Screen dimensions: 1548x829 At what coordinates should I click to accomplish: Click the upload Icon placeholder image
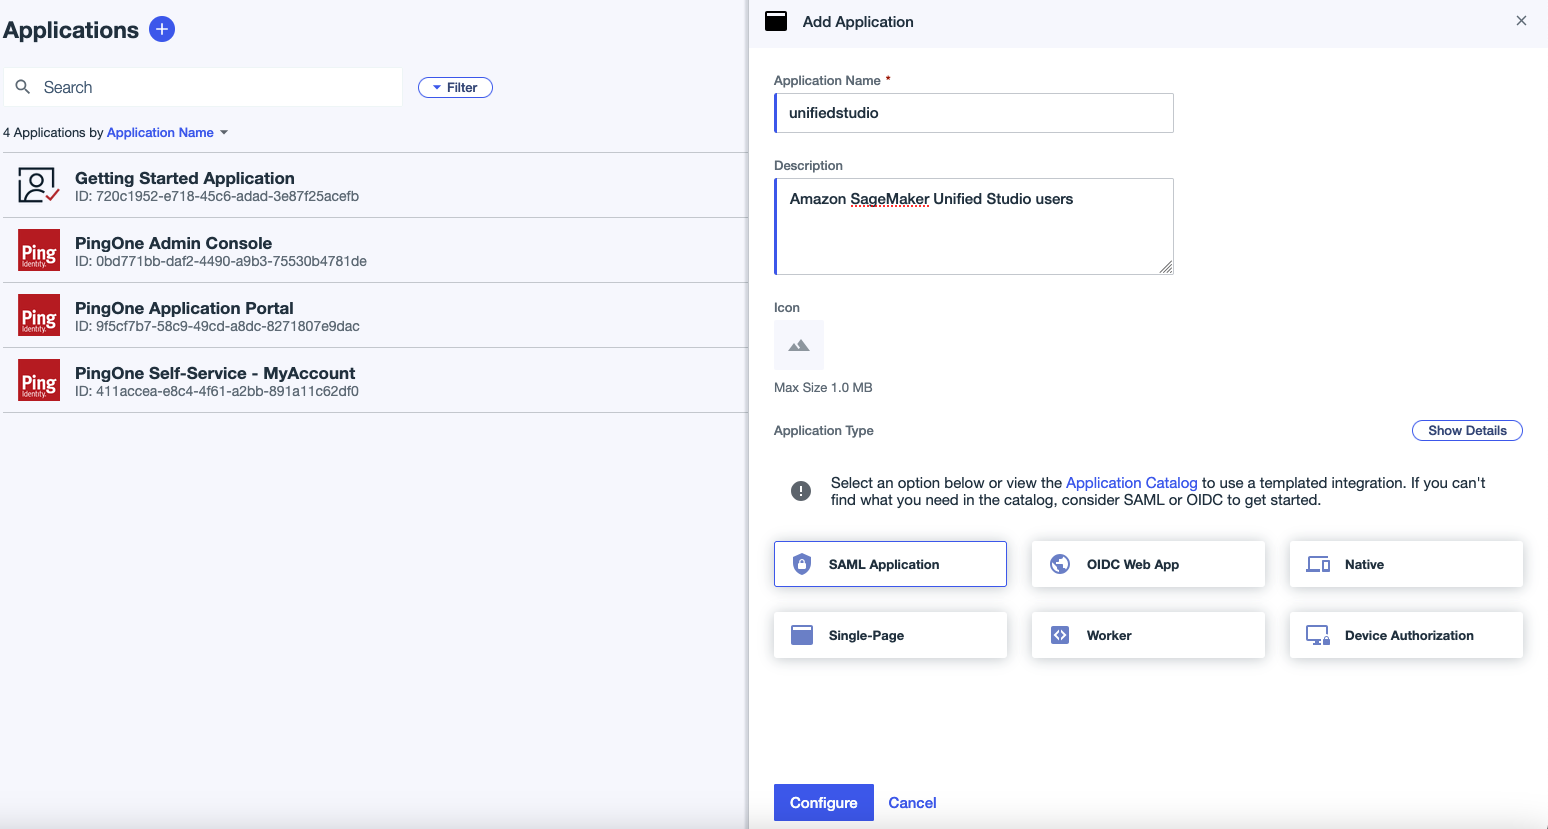coord(799,344)
